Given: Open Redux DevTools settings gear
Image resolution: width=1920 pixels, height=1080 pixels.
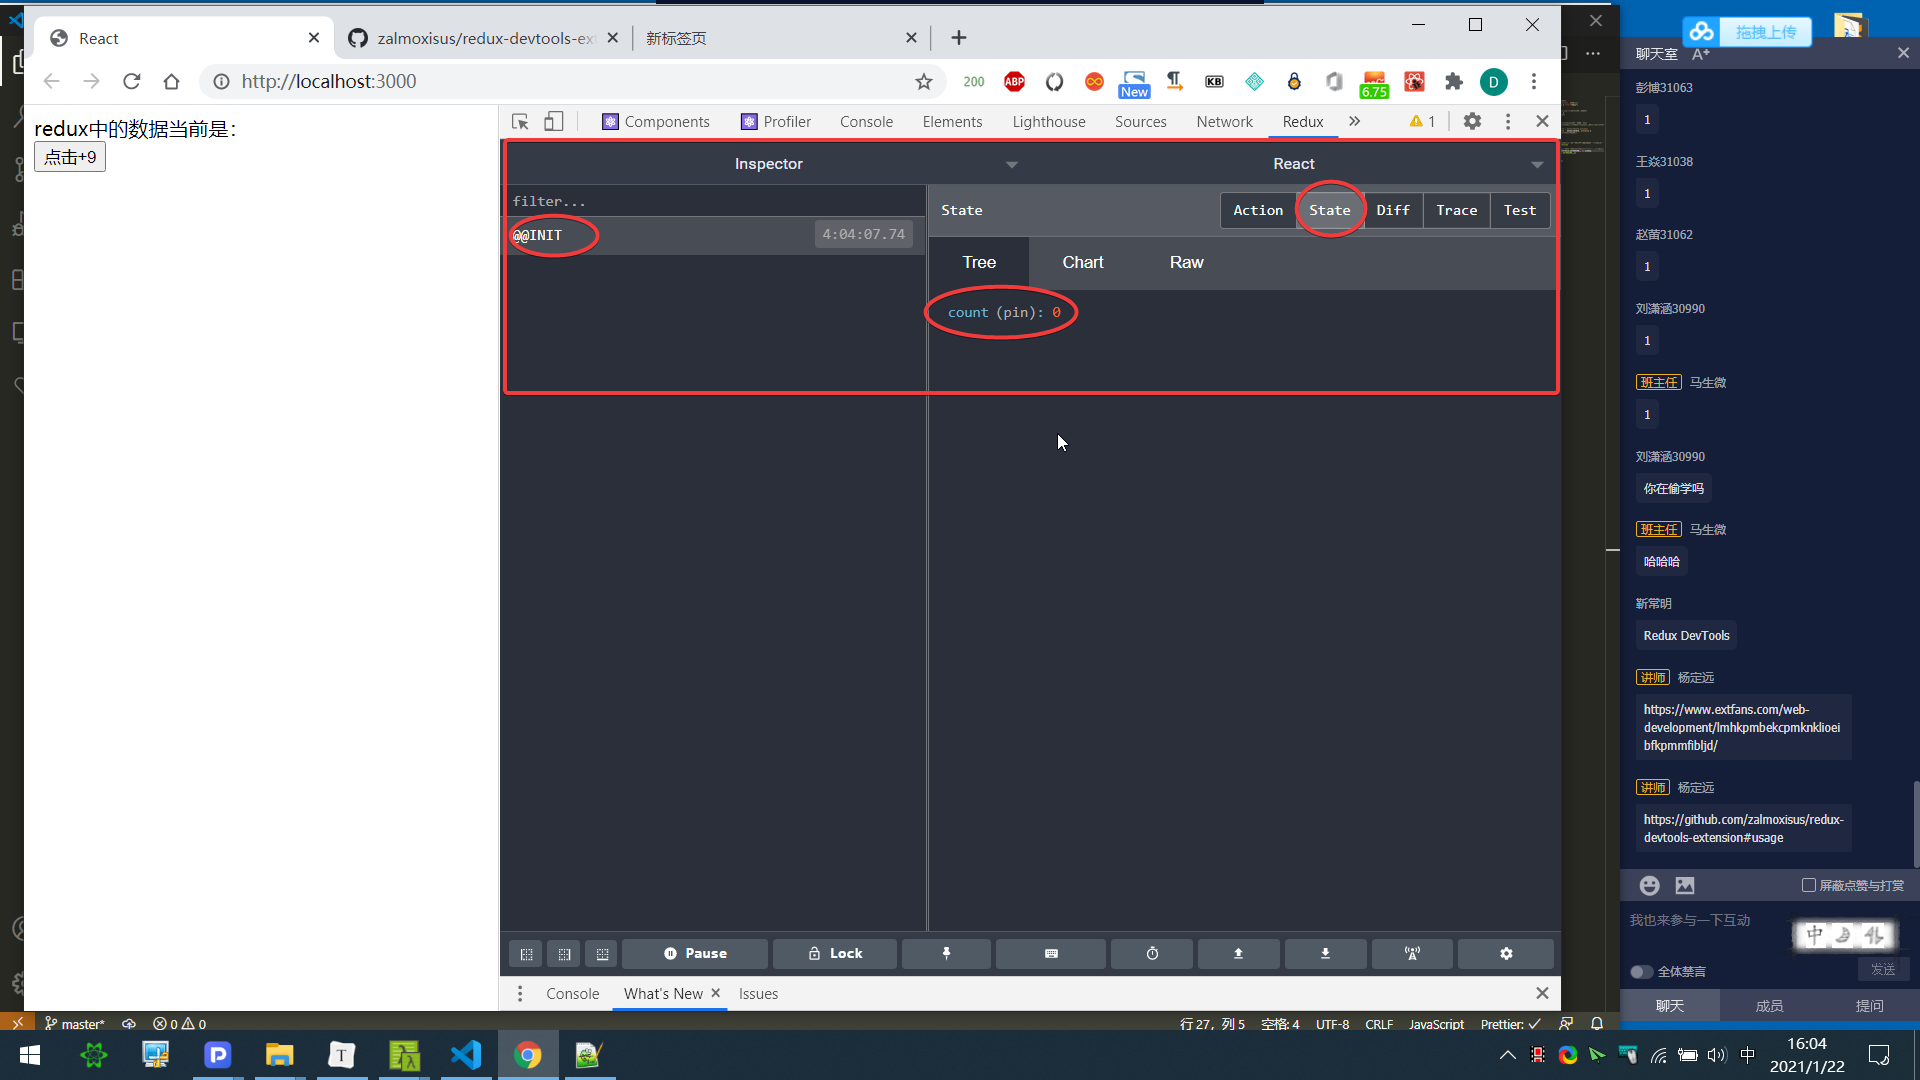Looking at the screenshot, I should pyautogui.click(x=1506, y=953).
